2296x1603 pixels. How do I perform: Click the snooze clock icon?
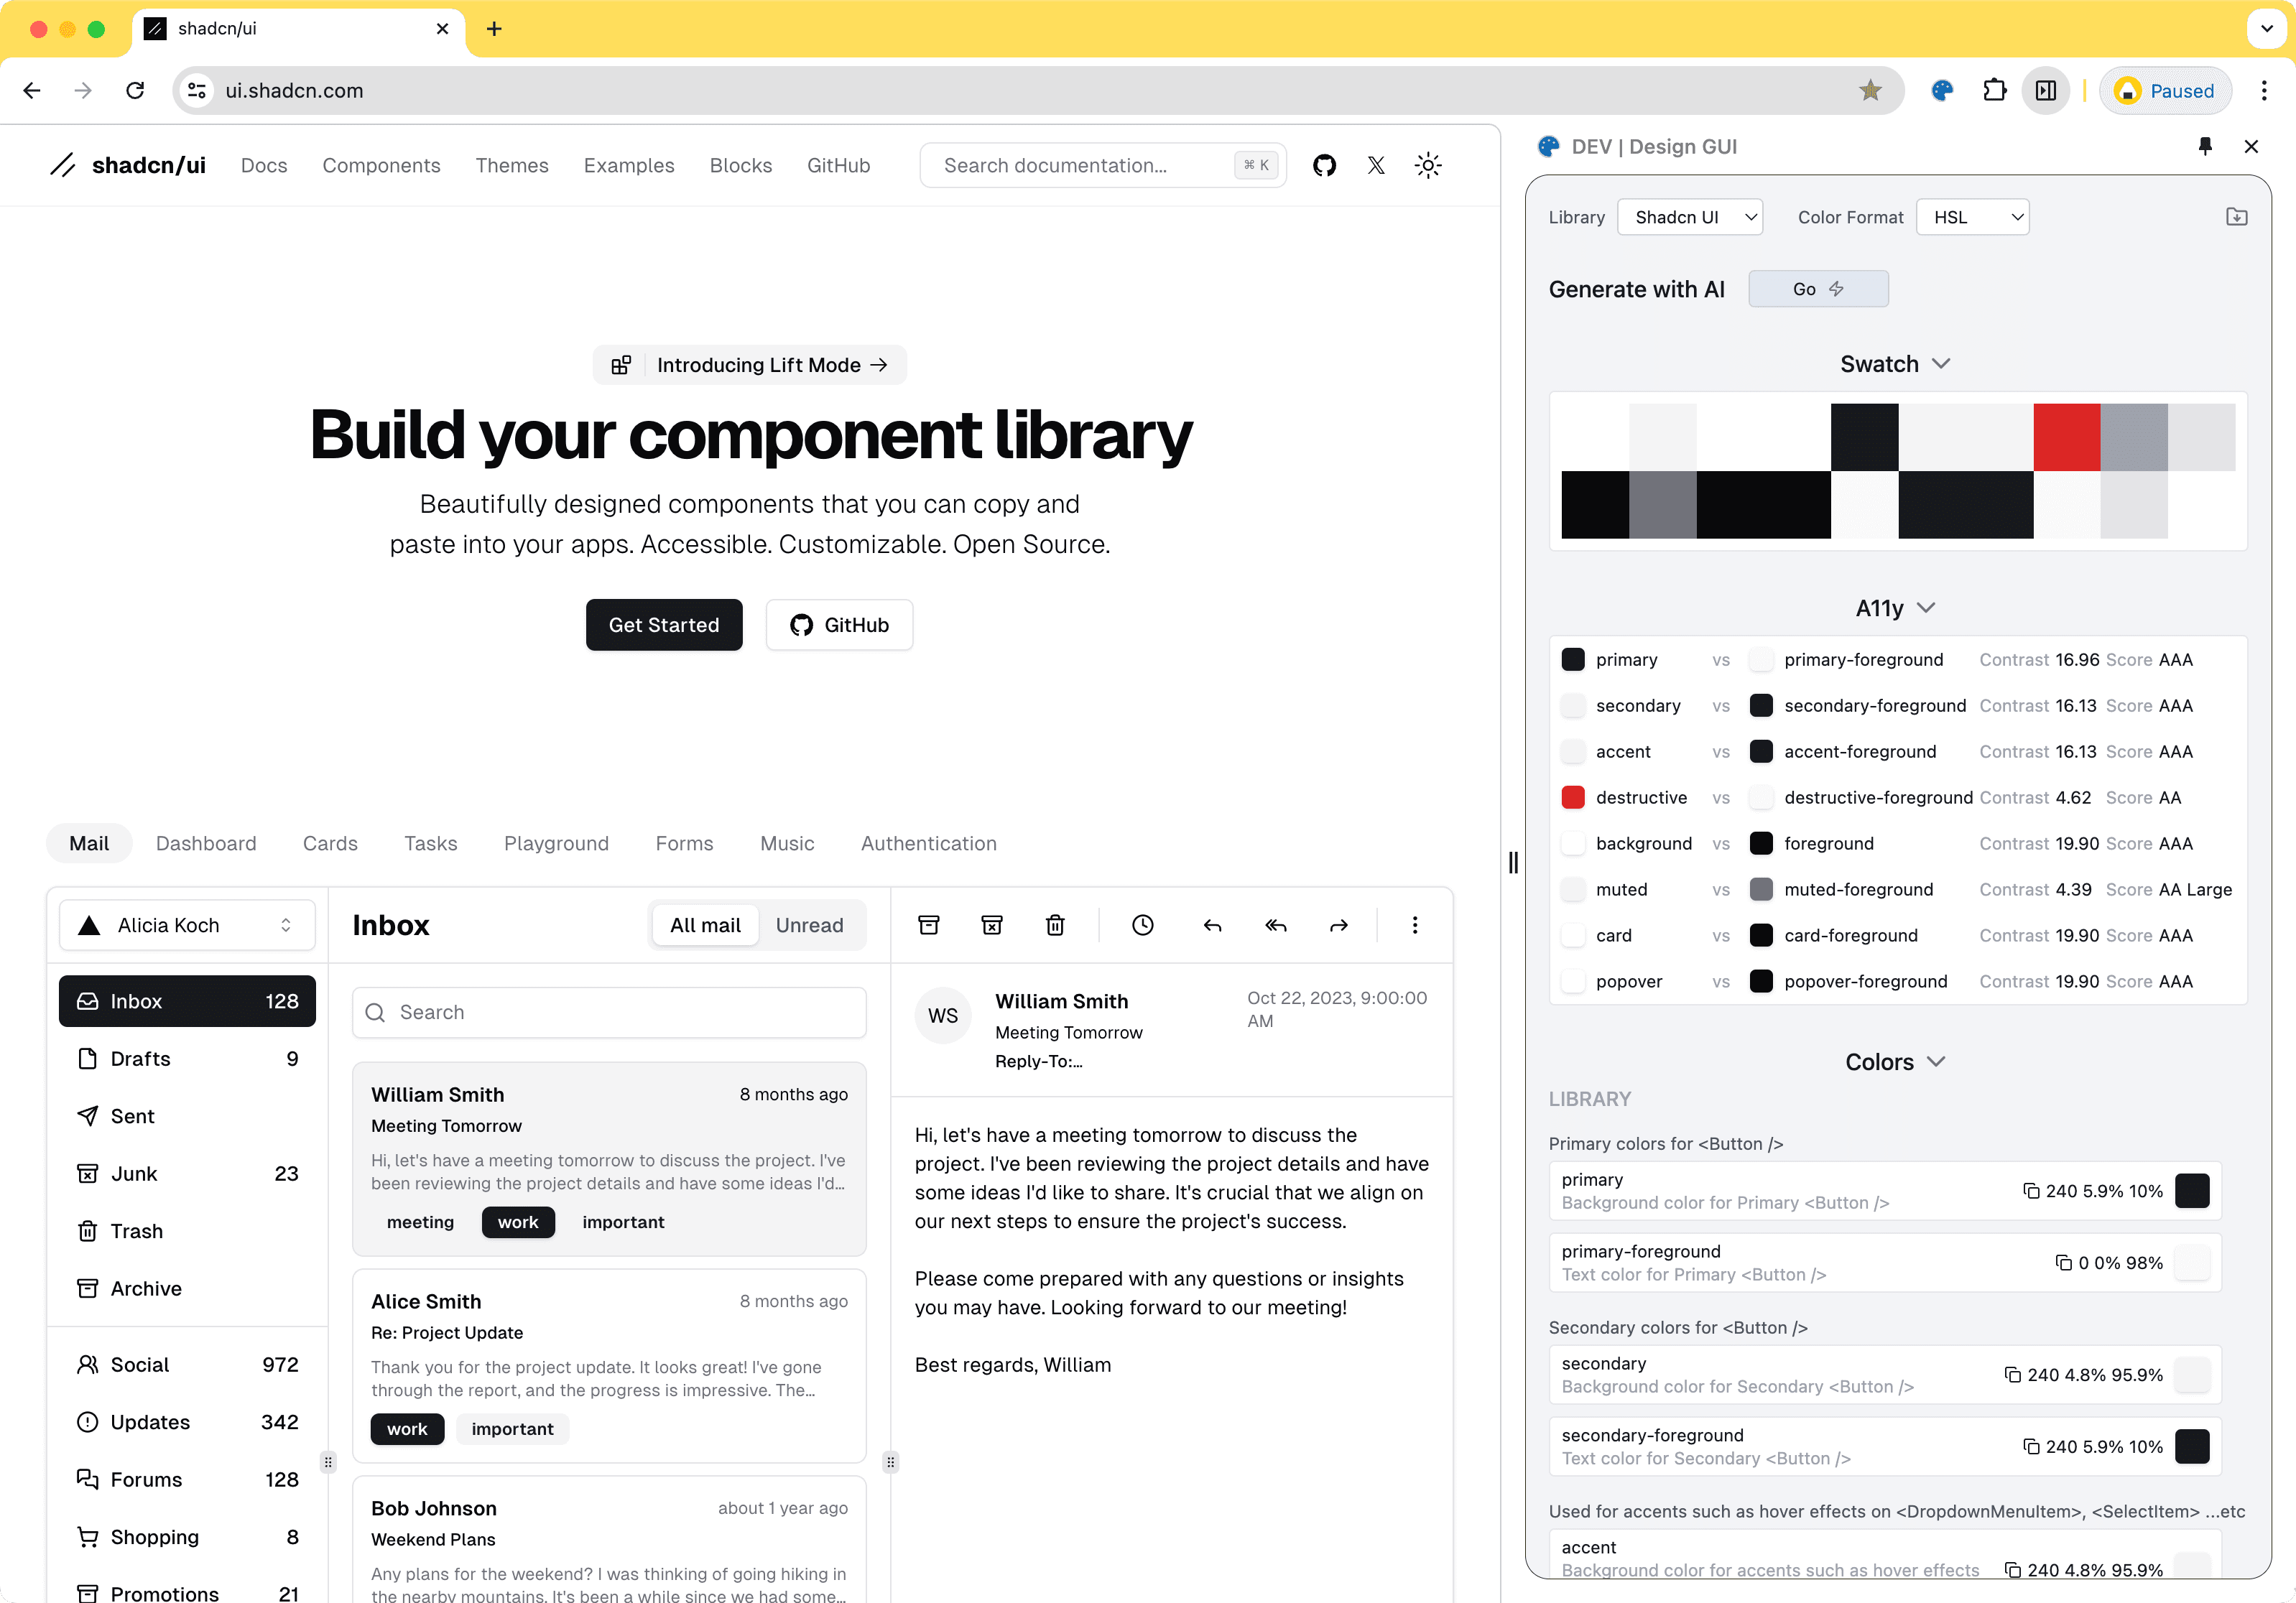coord(1143,925)
